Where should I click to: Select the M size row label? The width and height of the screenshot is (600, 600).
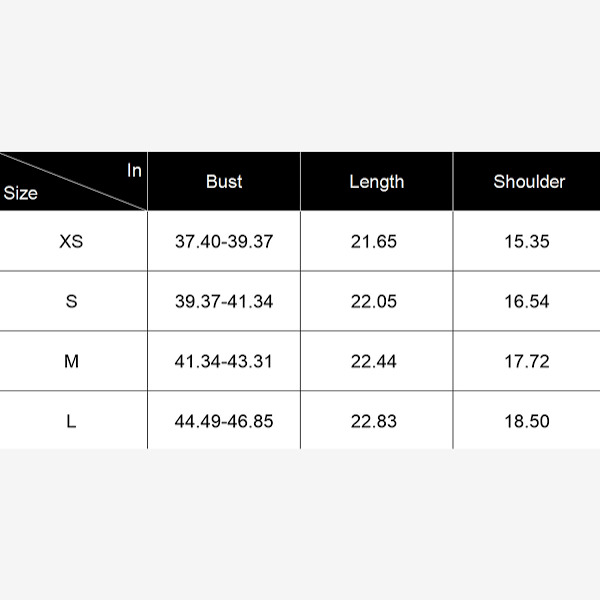pos(71,361)
